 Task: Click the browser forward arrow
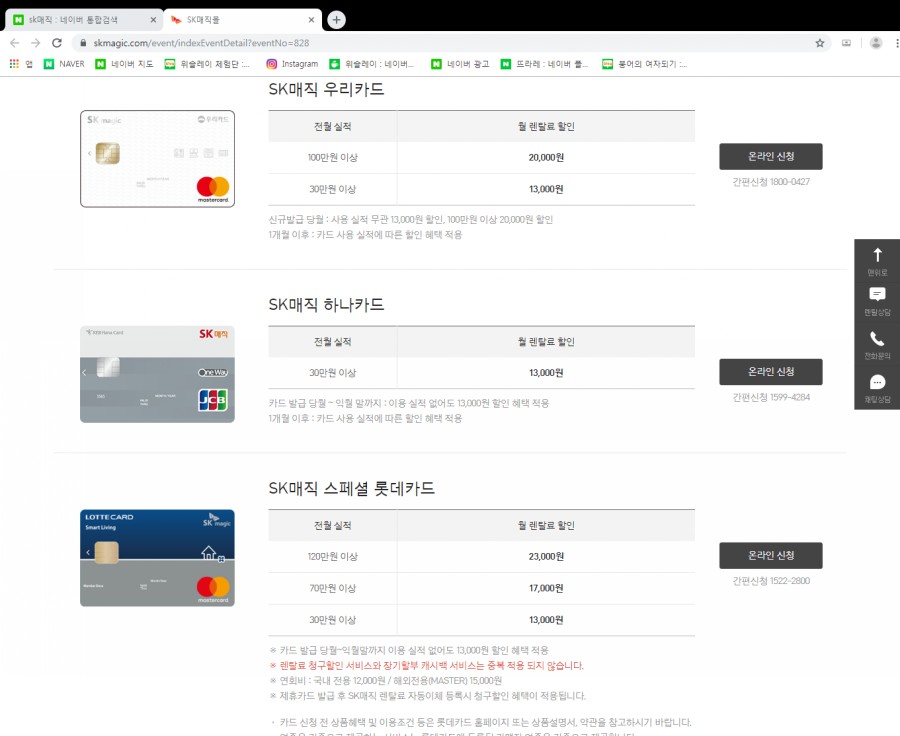click(36, 43)
